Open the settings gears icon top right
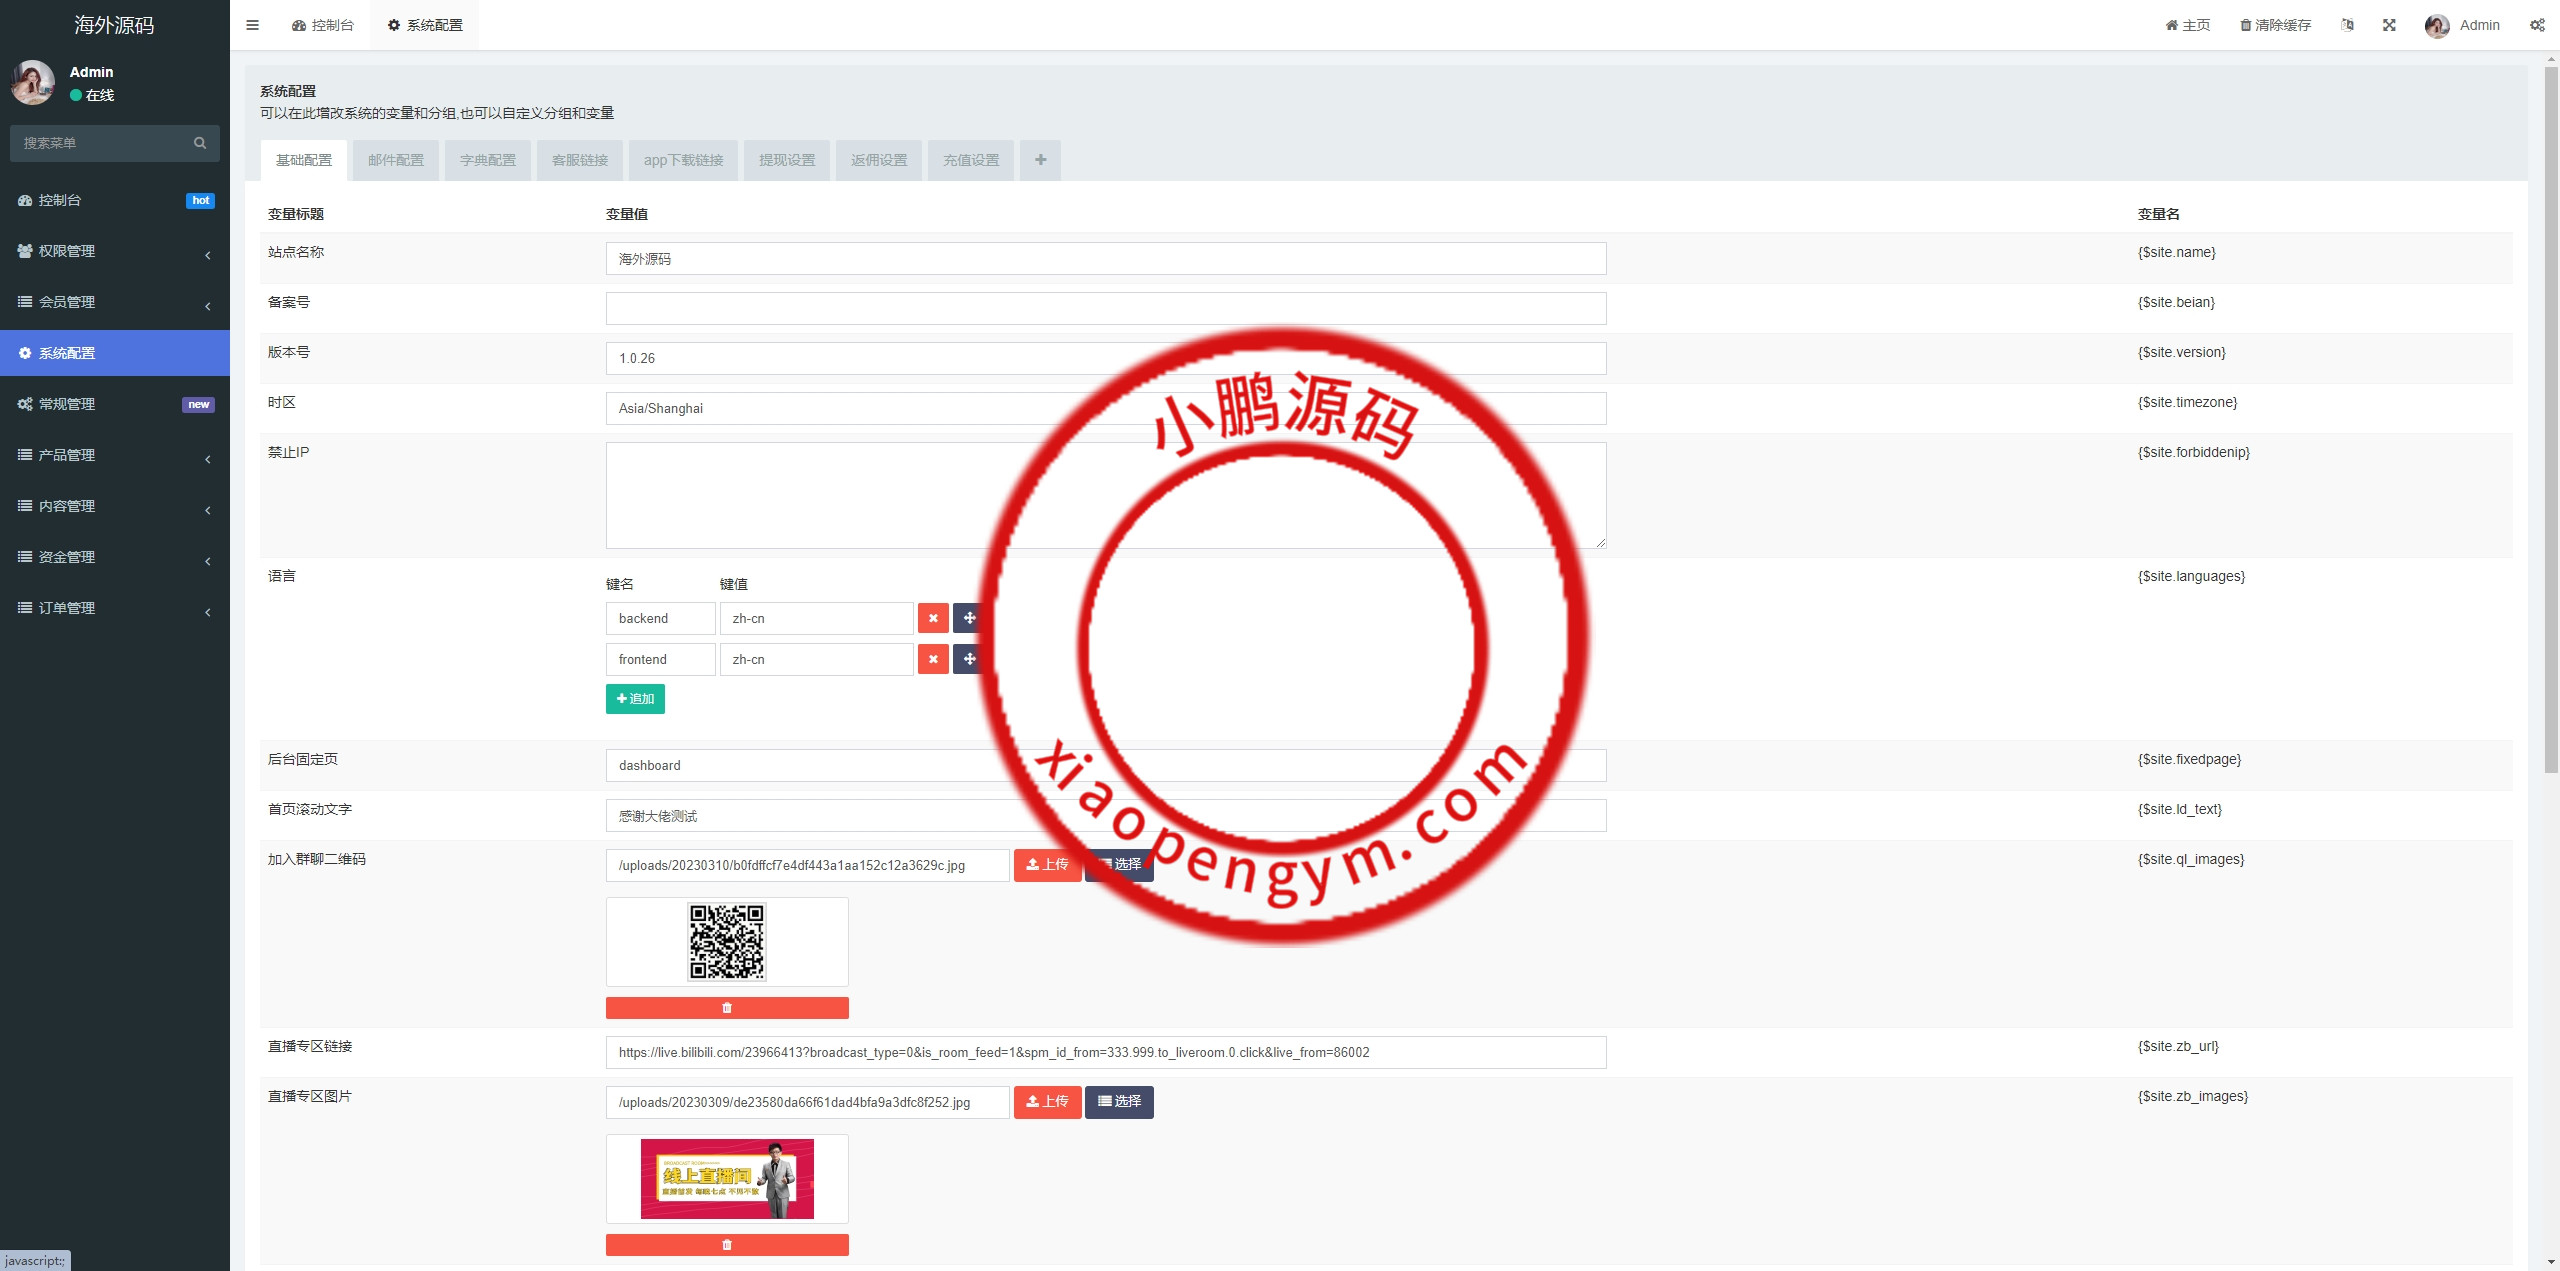The width and height of the screenshot is (2560, 1271). [2537, 25]
